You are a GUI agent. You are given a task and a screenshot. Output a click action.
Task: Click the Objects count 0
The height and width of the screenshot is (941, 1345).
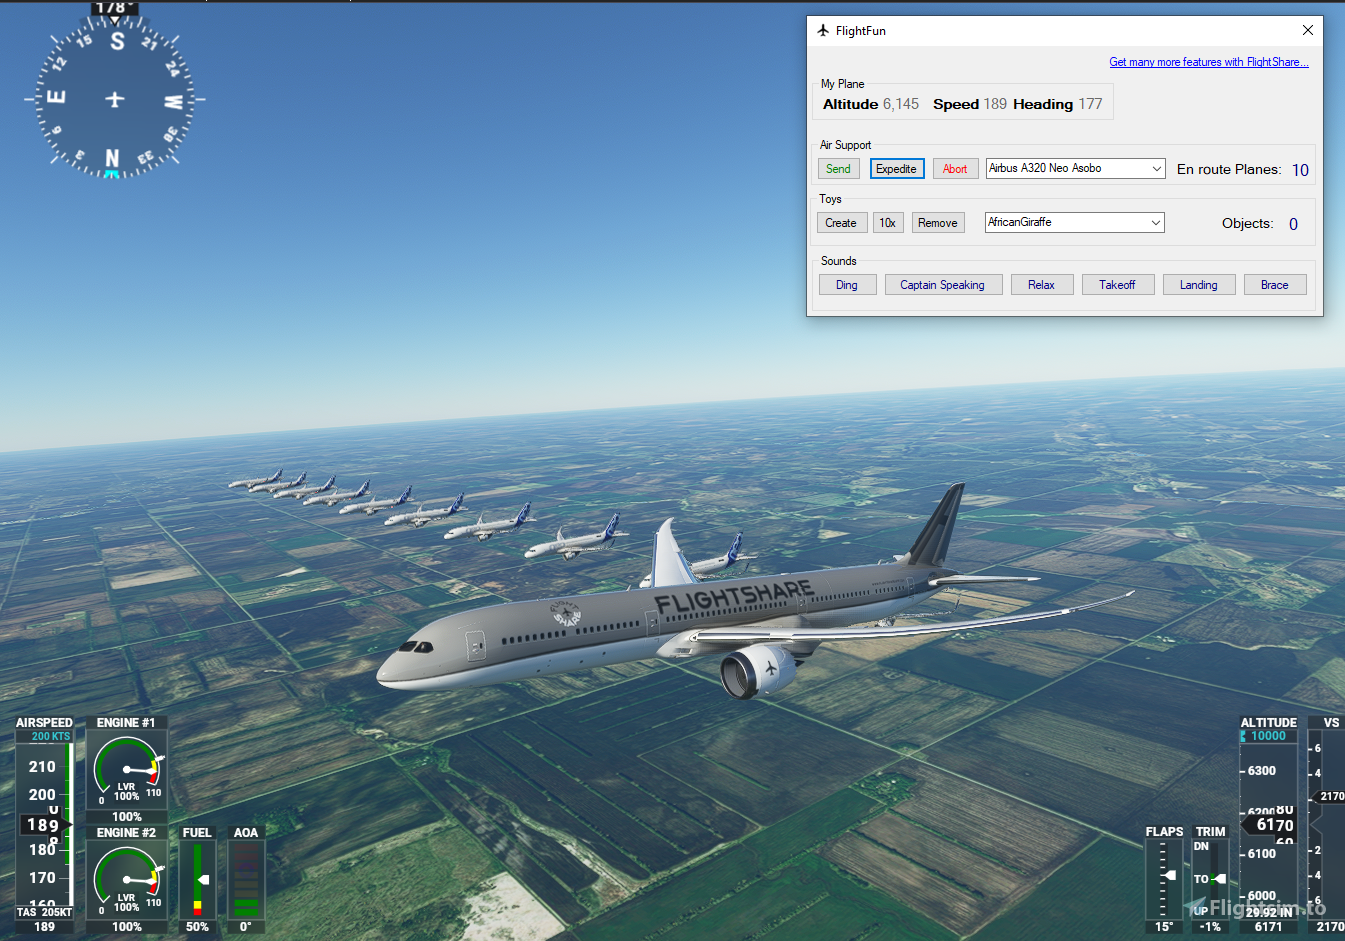1293,224
